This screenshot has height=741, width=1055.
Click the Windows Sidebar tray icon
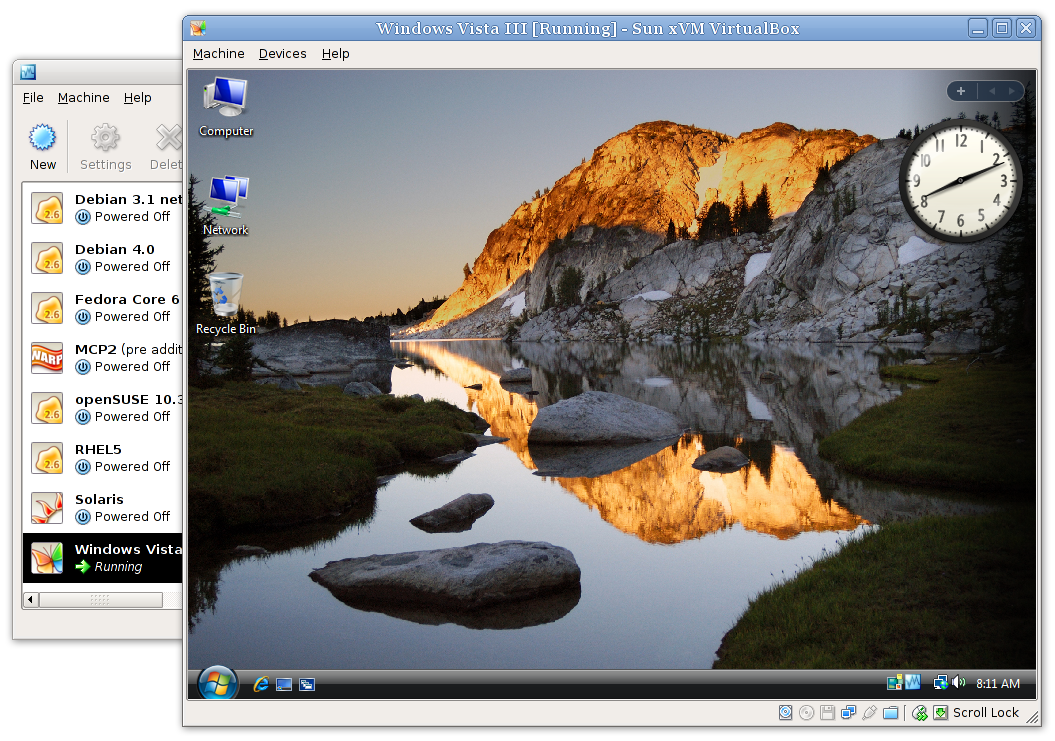pos(894,683)
